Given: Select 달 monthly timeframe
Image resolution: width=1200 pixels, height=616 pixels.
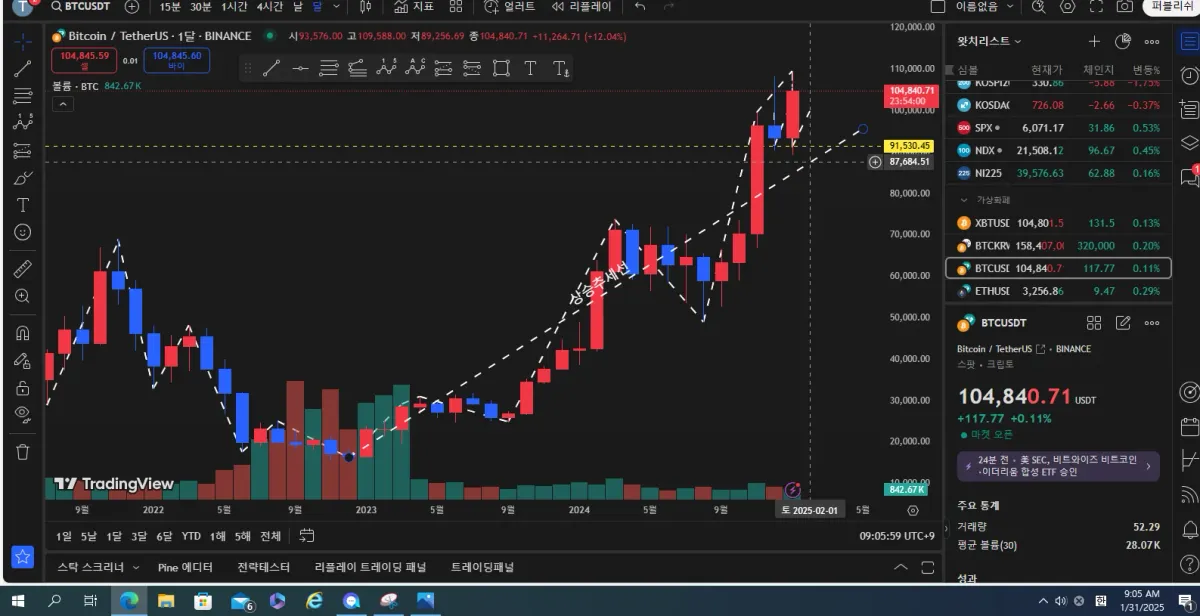Looking at the screenshot, I should 317,7.
